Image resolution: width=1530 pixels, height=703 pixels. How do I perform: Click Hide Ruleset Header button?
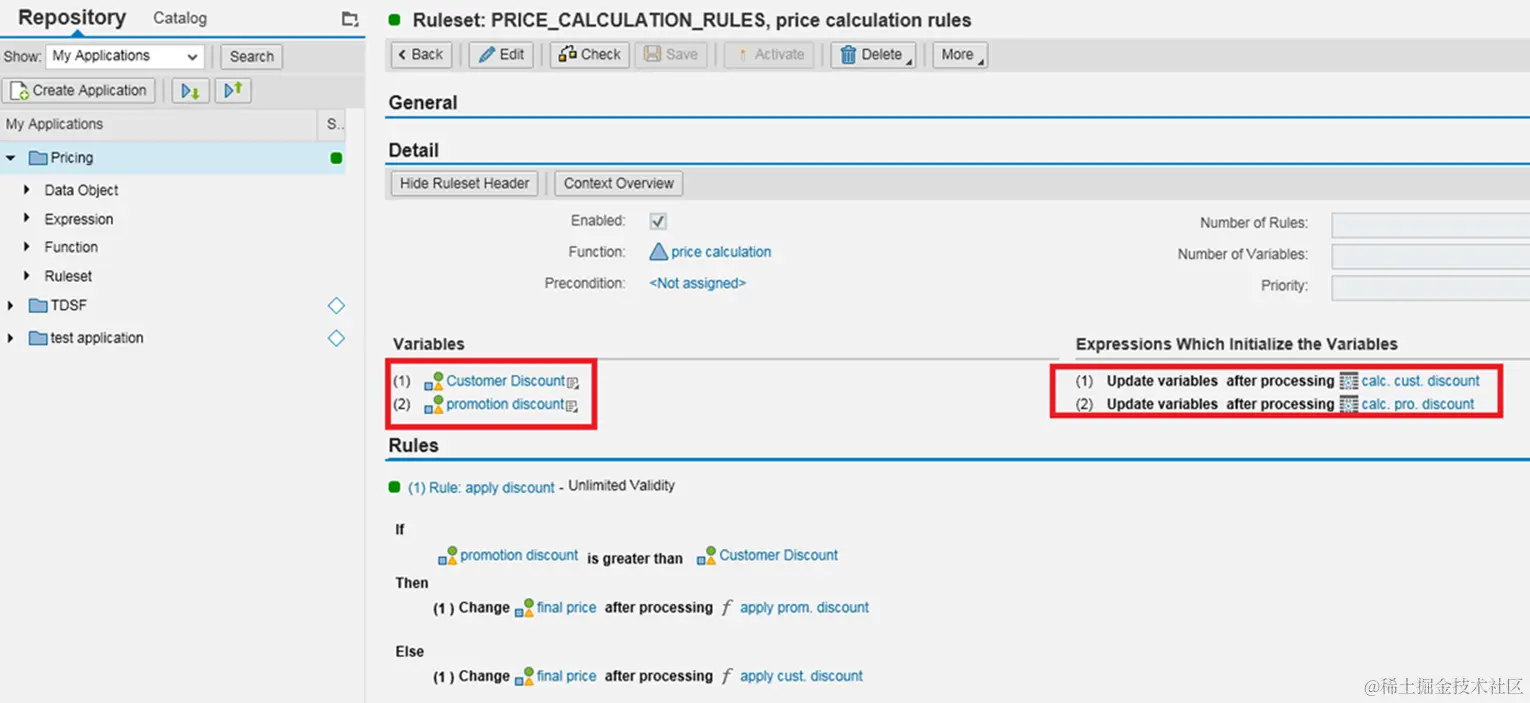click(x=465, y=184)
